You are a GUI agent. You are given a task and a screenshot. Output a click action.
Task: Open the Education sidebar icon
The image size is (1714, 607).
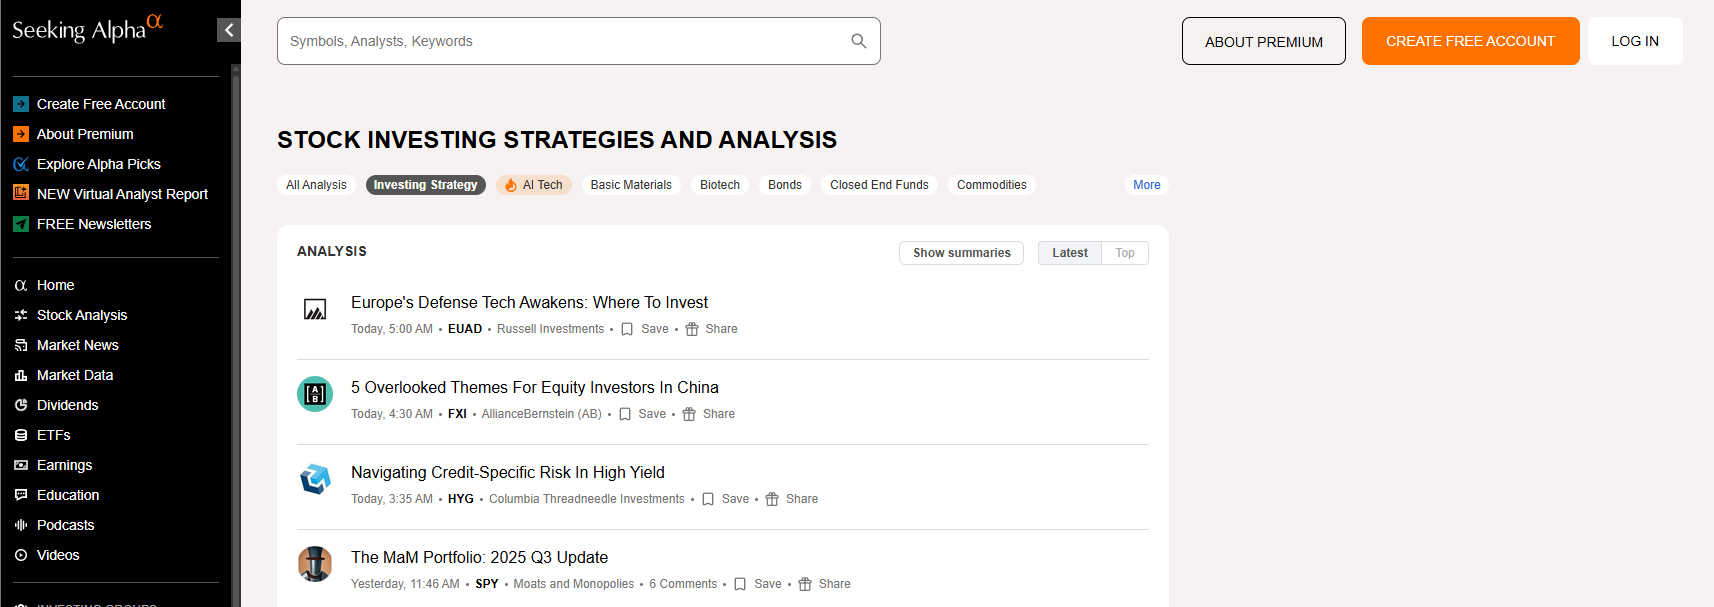(21, 495)
